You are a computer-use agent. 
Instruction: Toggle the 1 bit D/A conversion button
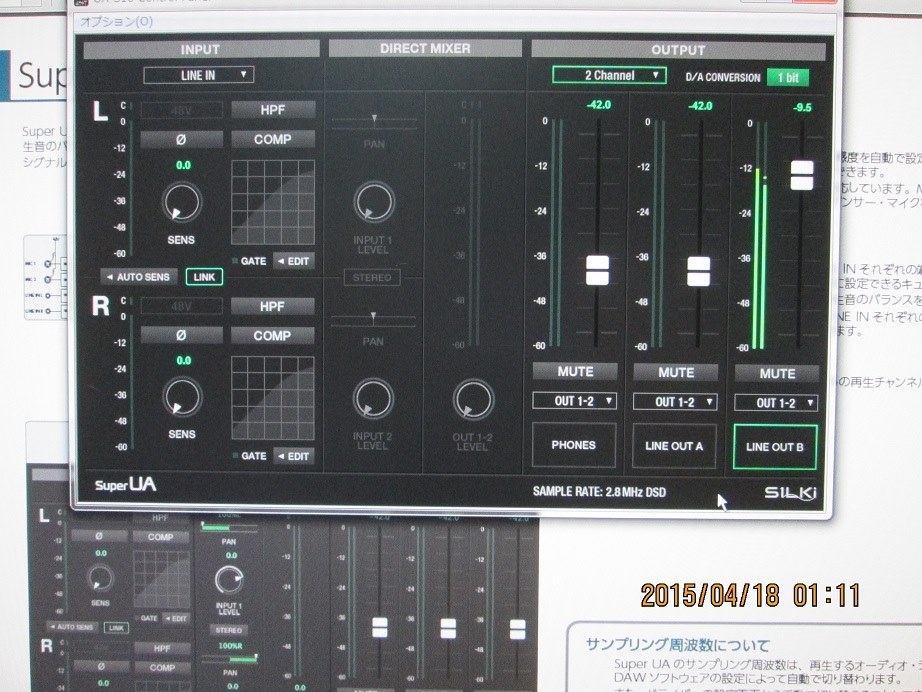[x=788, y=78]
